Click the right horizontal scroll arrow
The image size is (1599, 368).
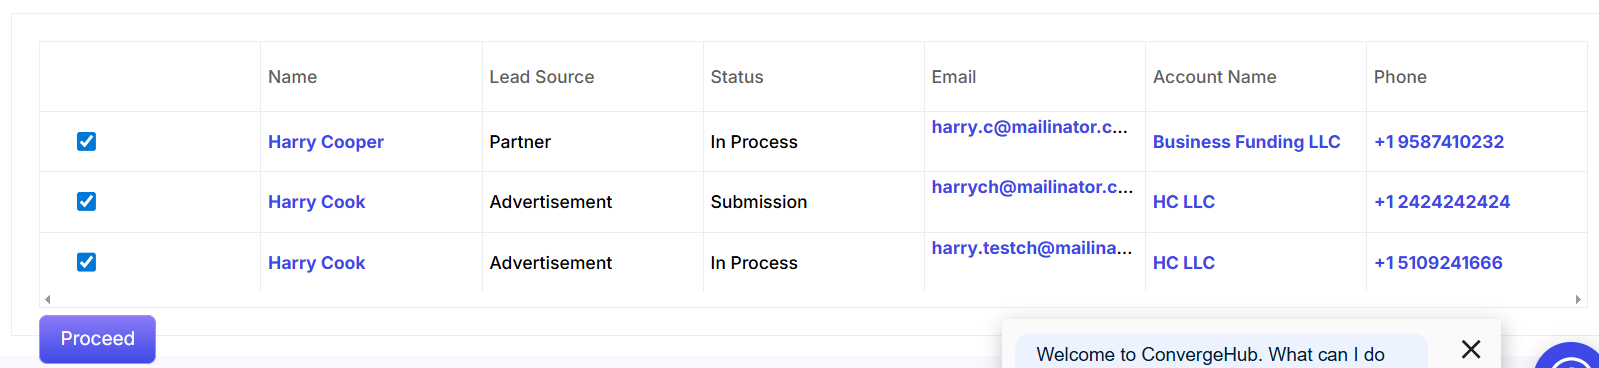tap(1578, 299)
